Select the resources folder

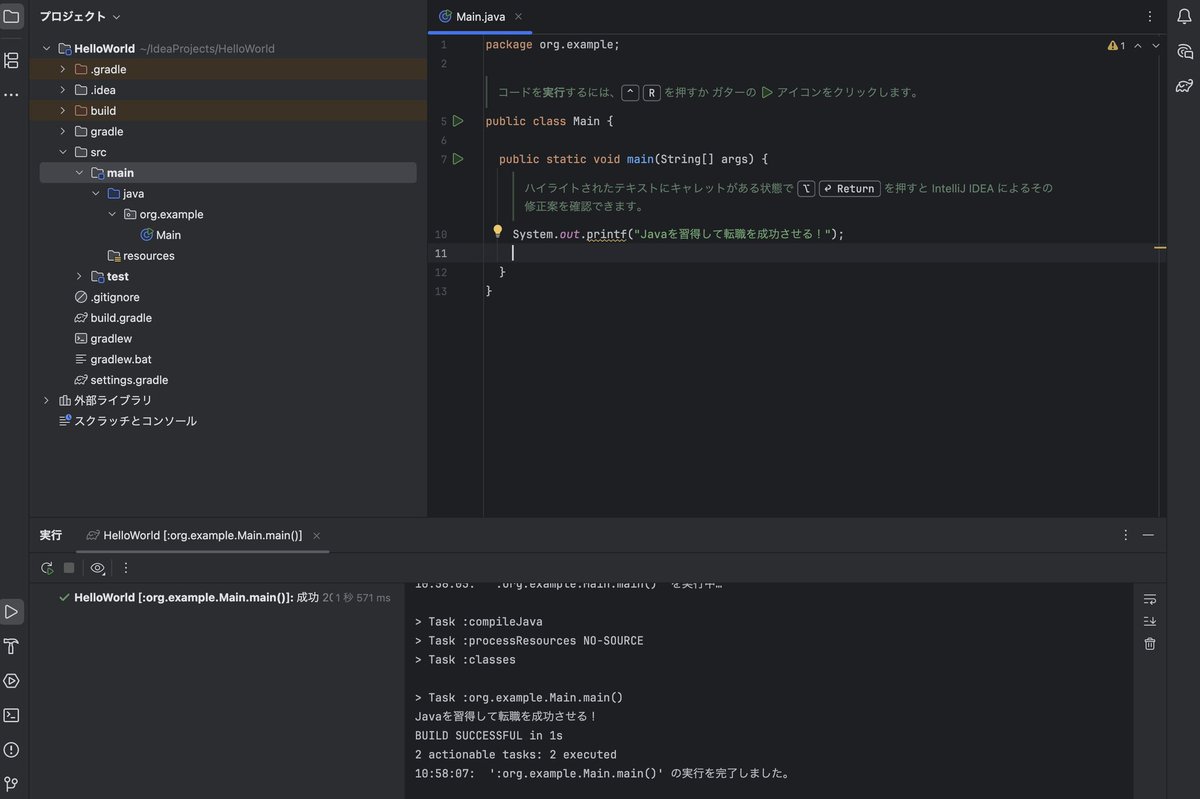coord(141,256)
